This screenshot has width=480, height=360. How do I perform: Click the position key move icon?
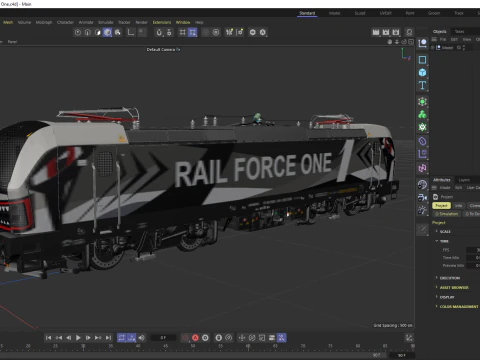point(242,338)
